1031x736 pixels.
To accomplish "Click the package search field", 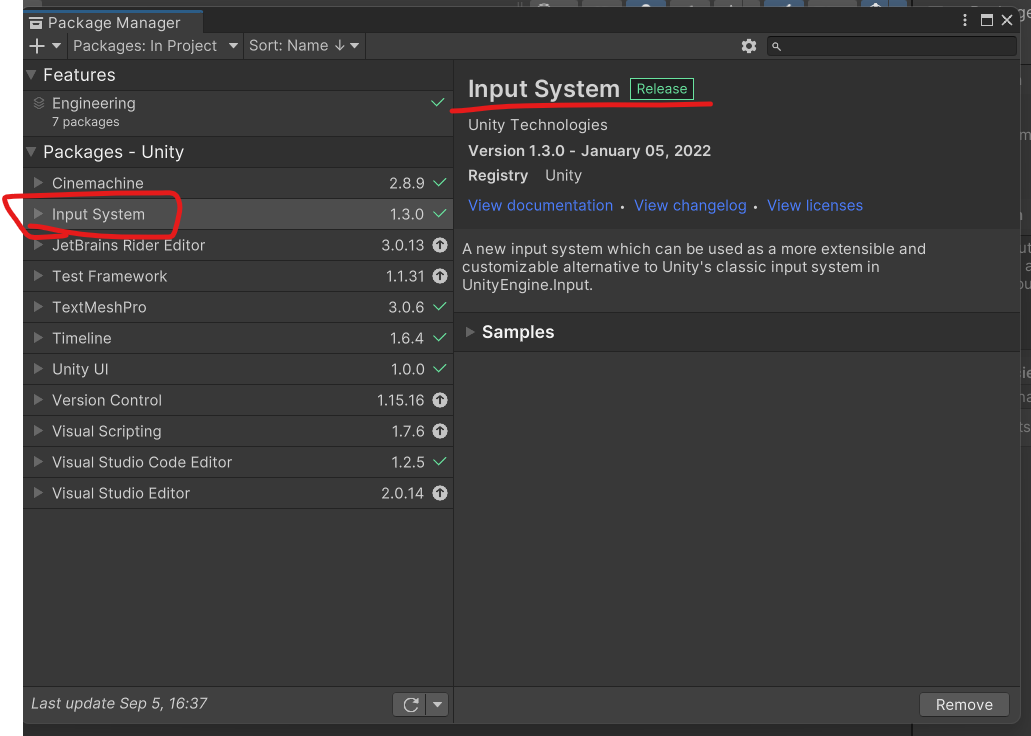I will click(x=892, y=46).
